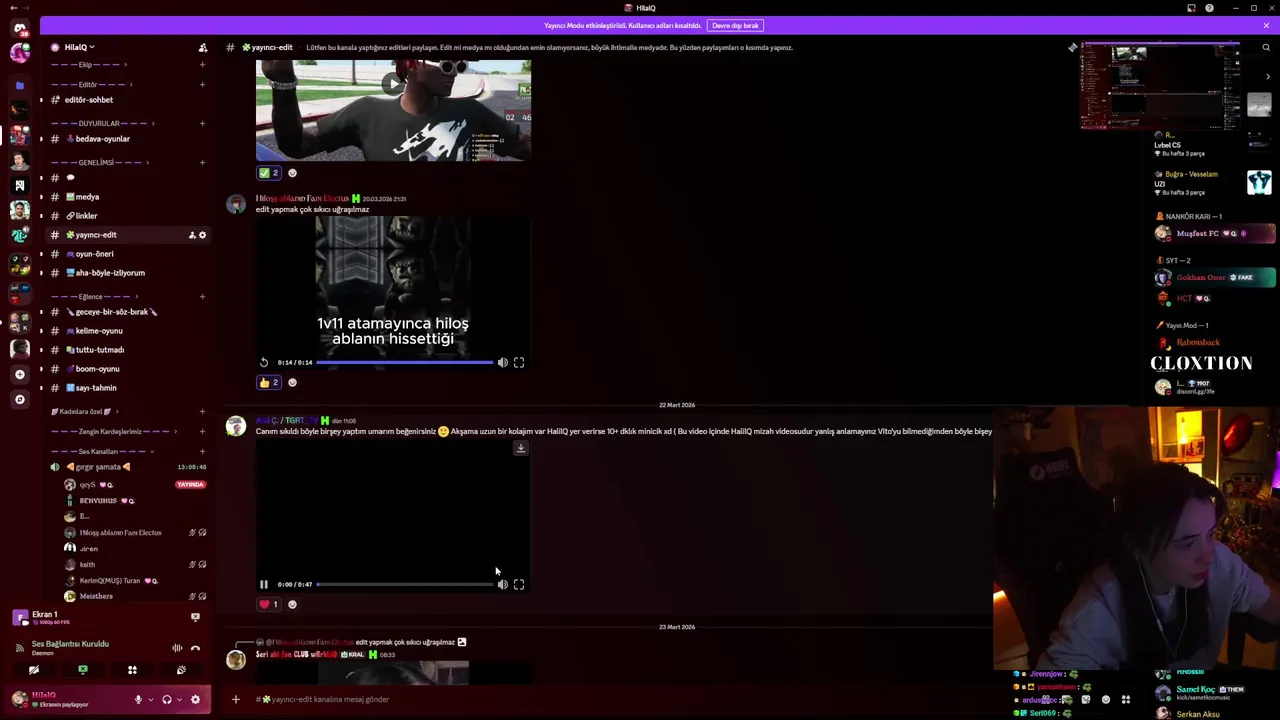Add a channel to Eğlence category
The width and height of the screenshot is (1280, 720).
[x=202, y=296]
